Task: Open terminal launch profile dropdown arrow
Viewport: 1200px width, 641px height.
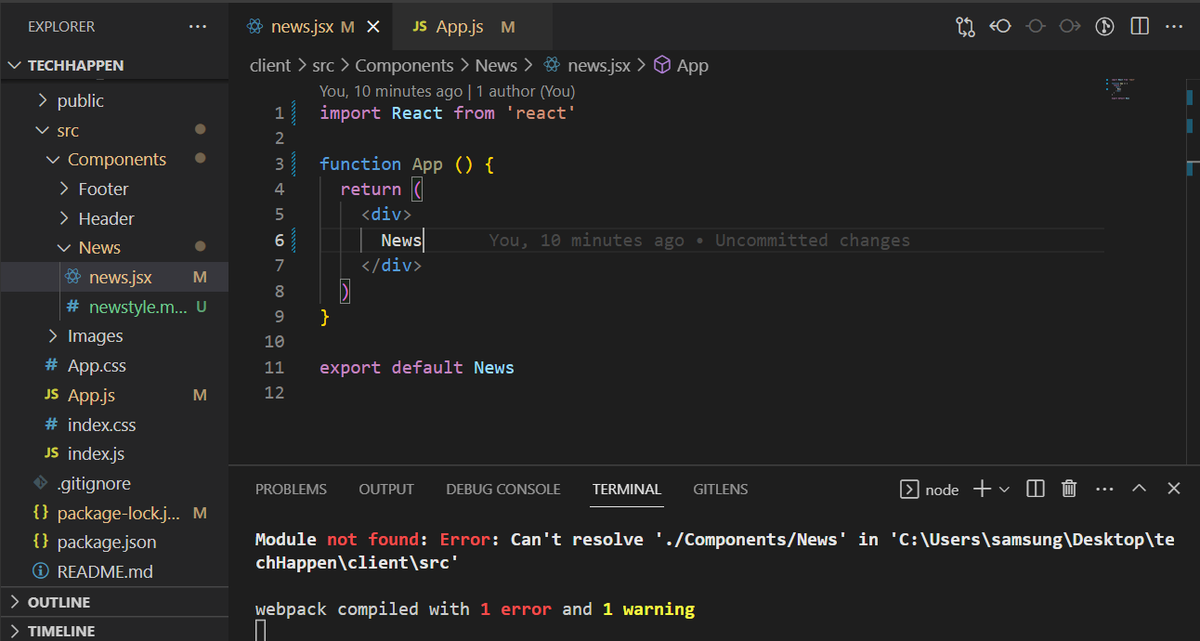Action: [x=1004, y=489]
